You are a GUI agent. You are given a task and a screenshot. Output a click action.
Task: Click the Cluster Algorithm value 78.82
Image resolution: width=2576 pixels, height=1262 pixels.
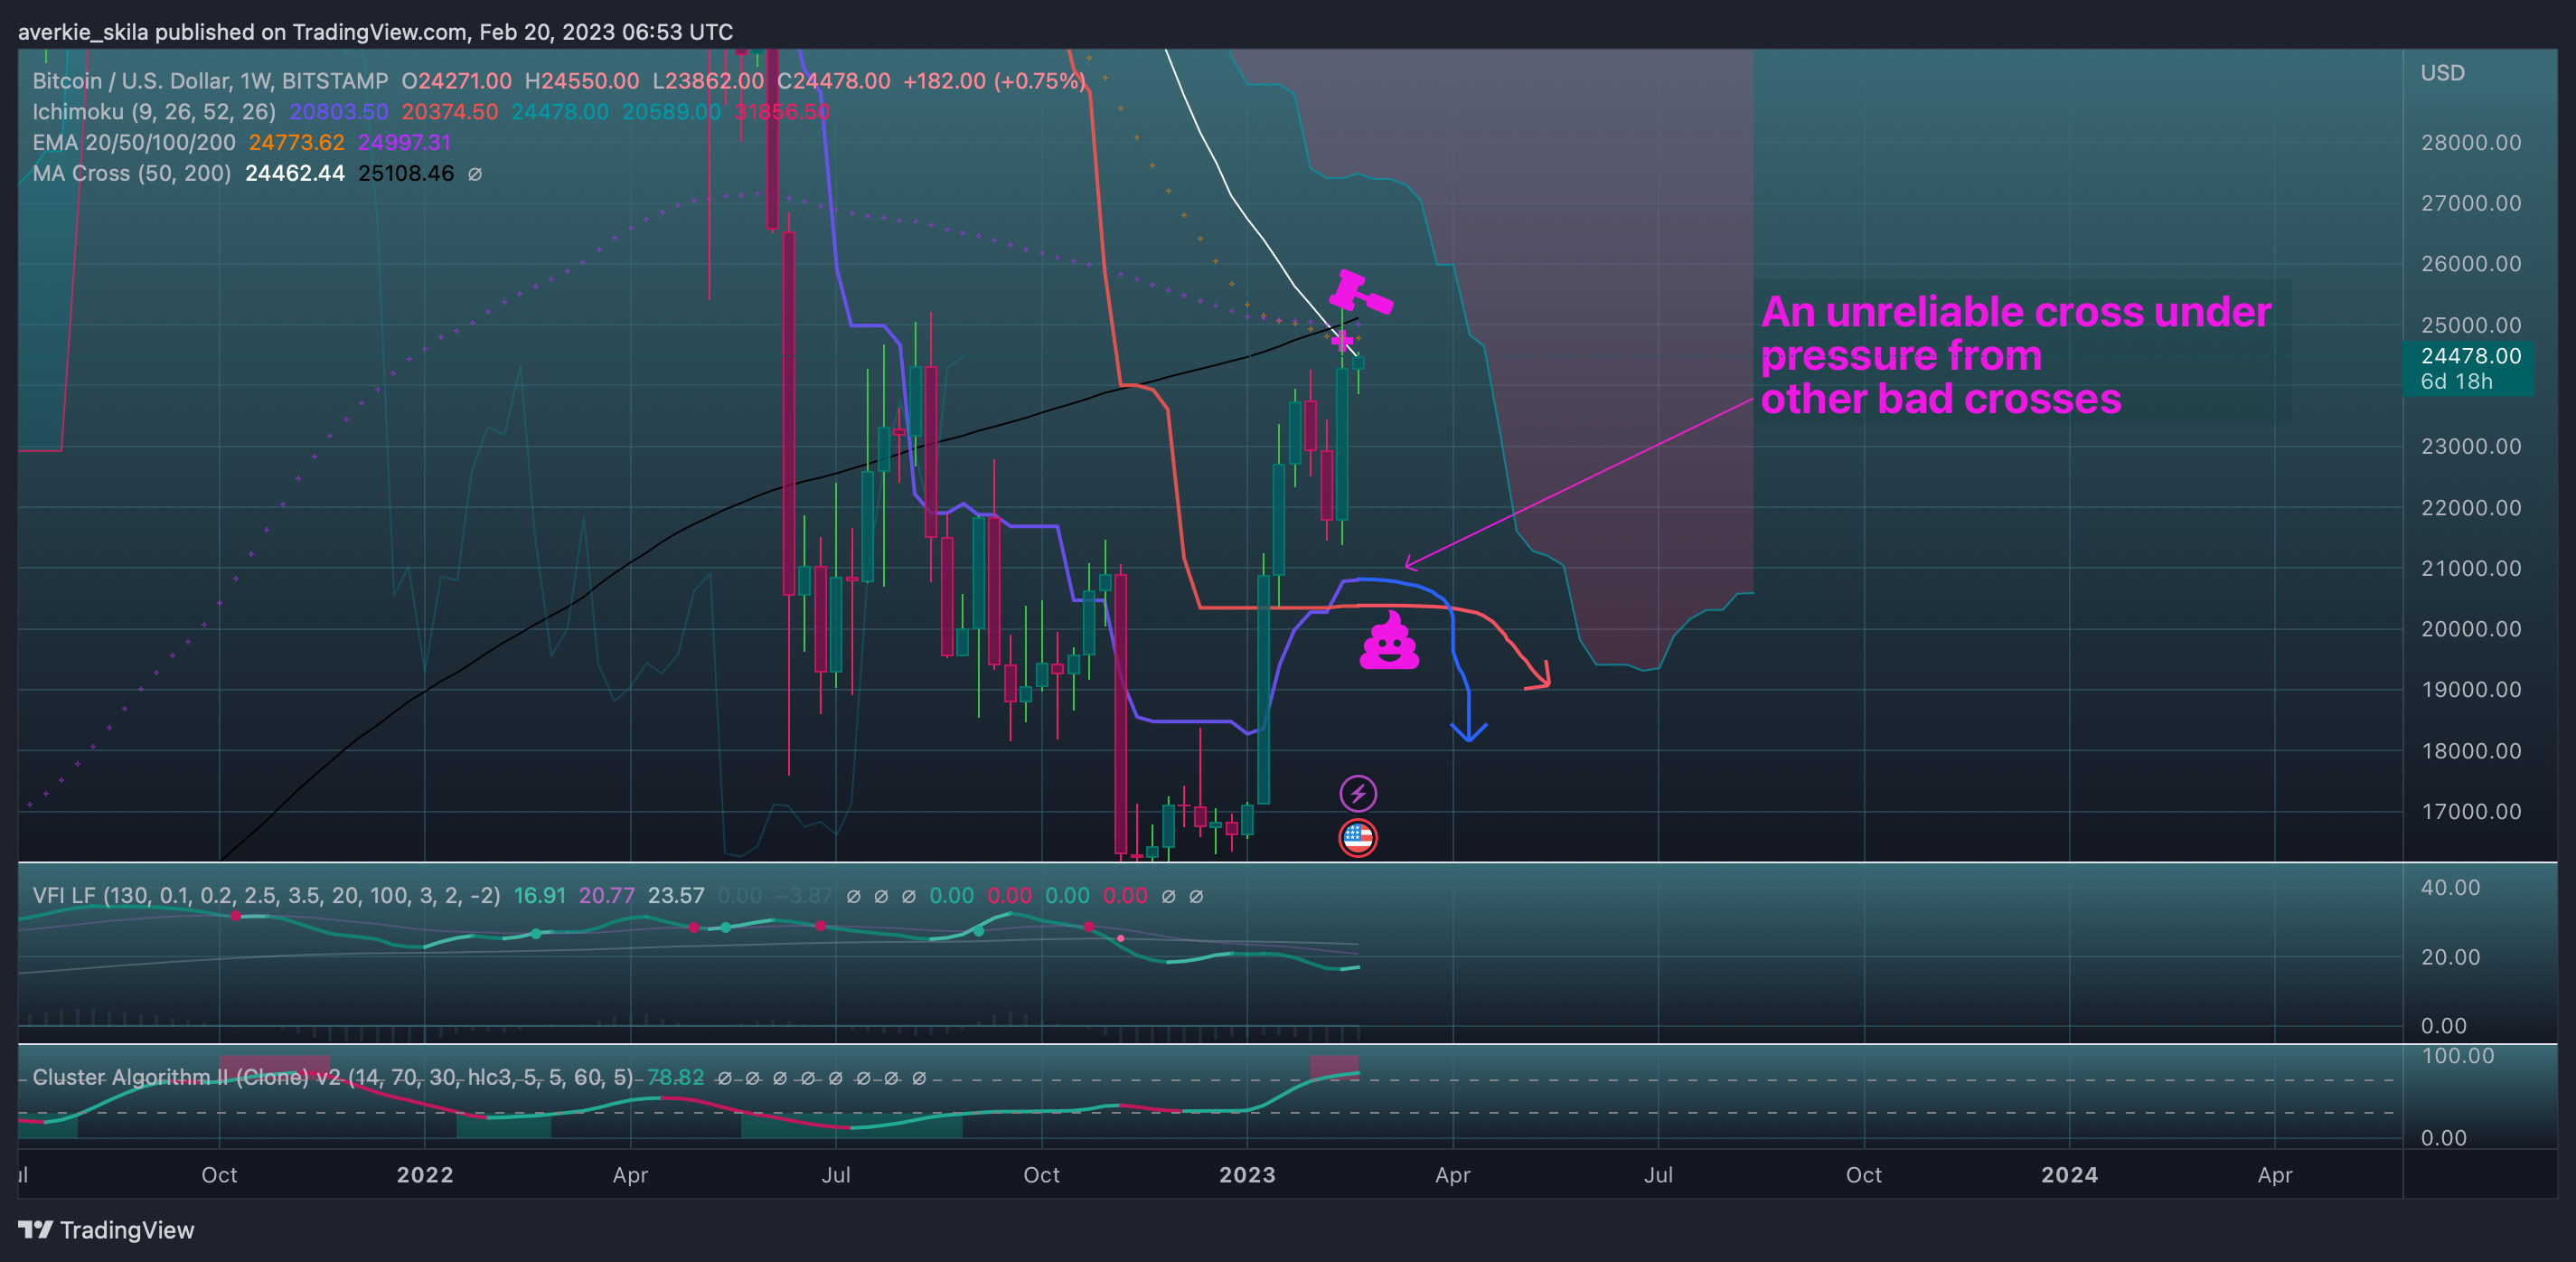click(x=675, y=1077)
